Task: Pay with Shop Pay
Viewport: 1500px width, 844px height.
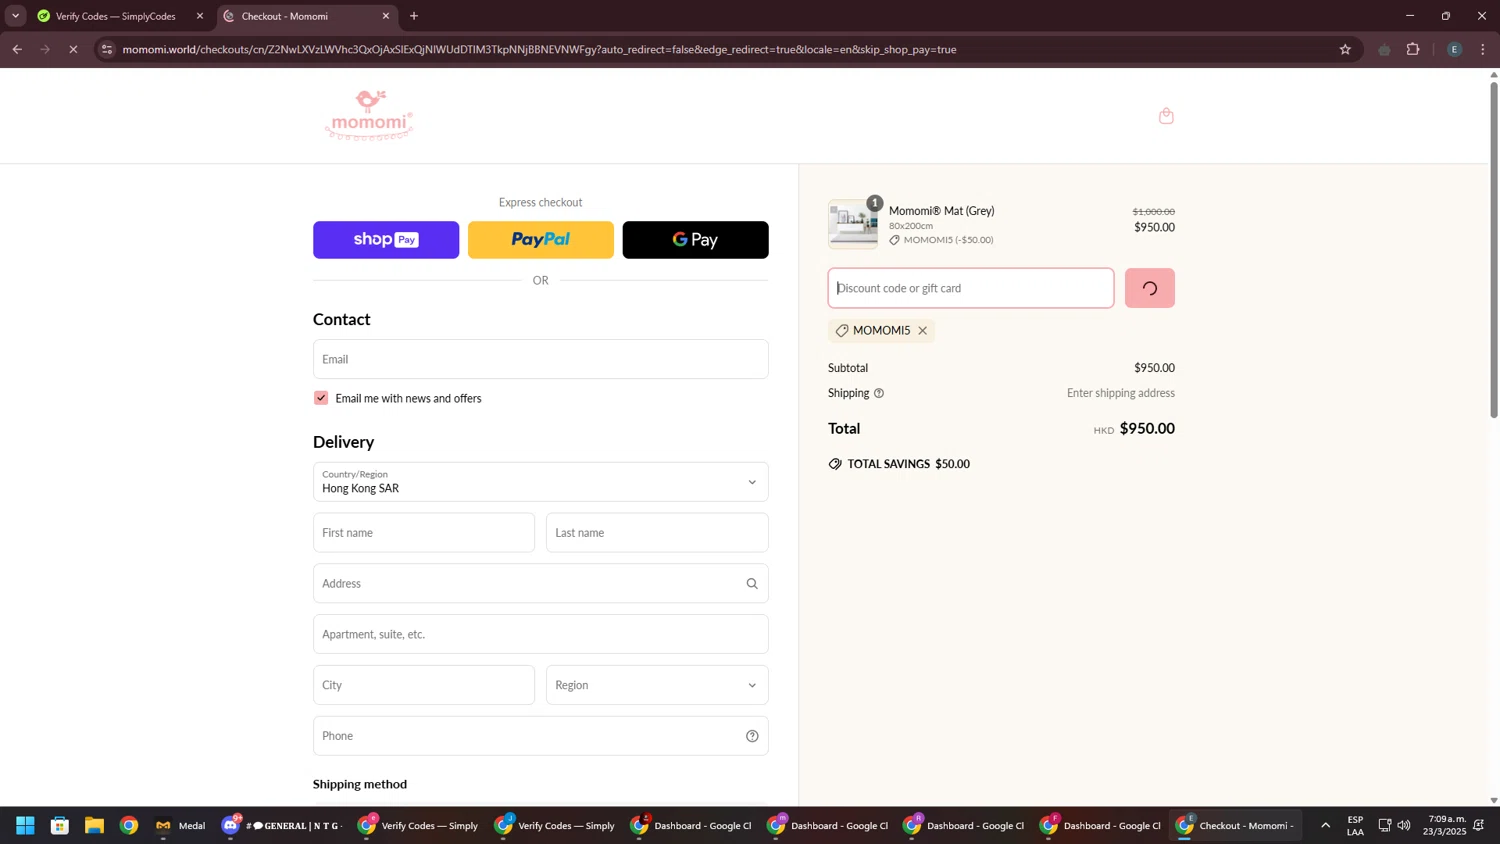Action: point(386,240)
